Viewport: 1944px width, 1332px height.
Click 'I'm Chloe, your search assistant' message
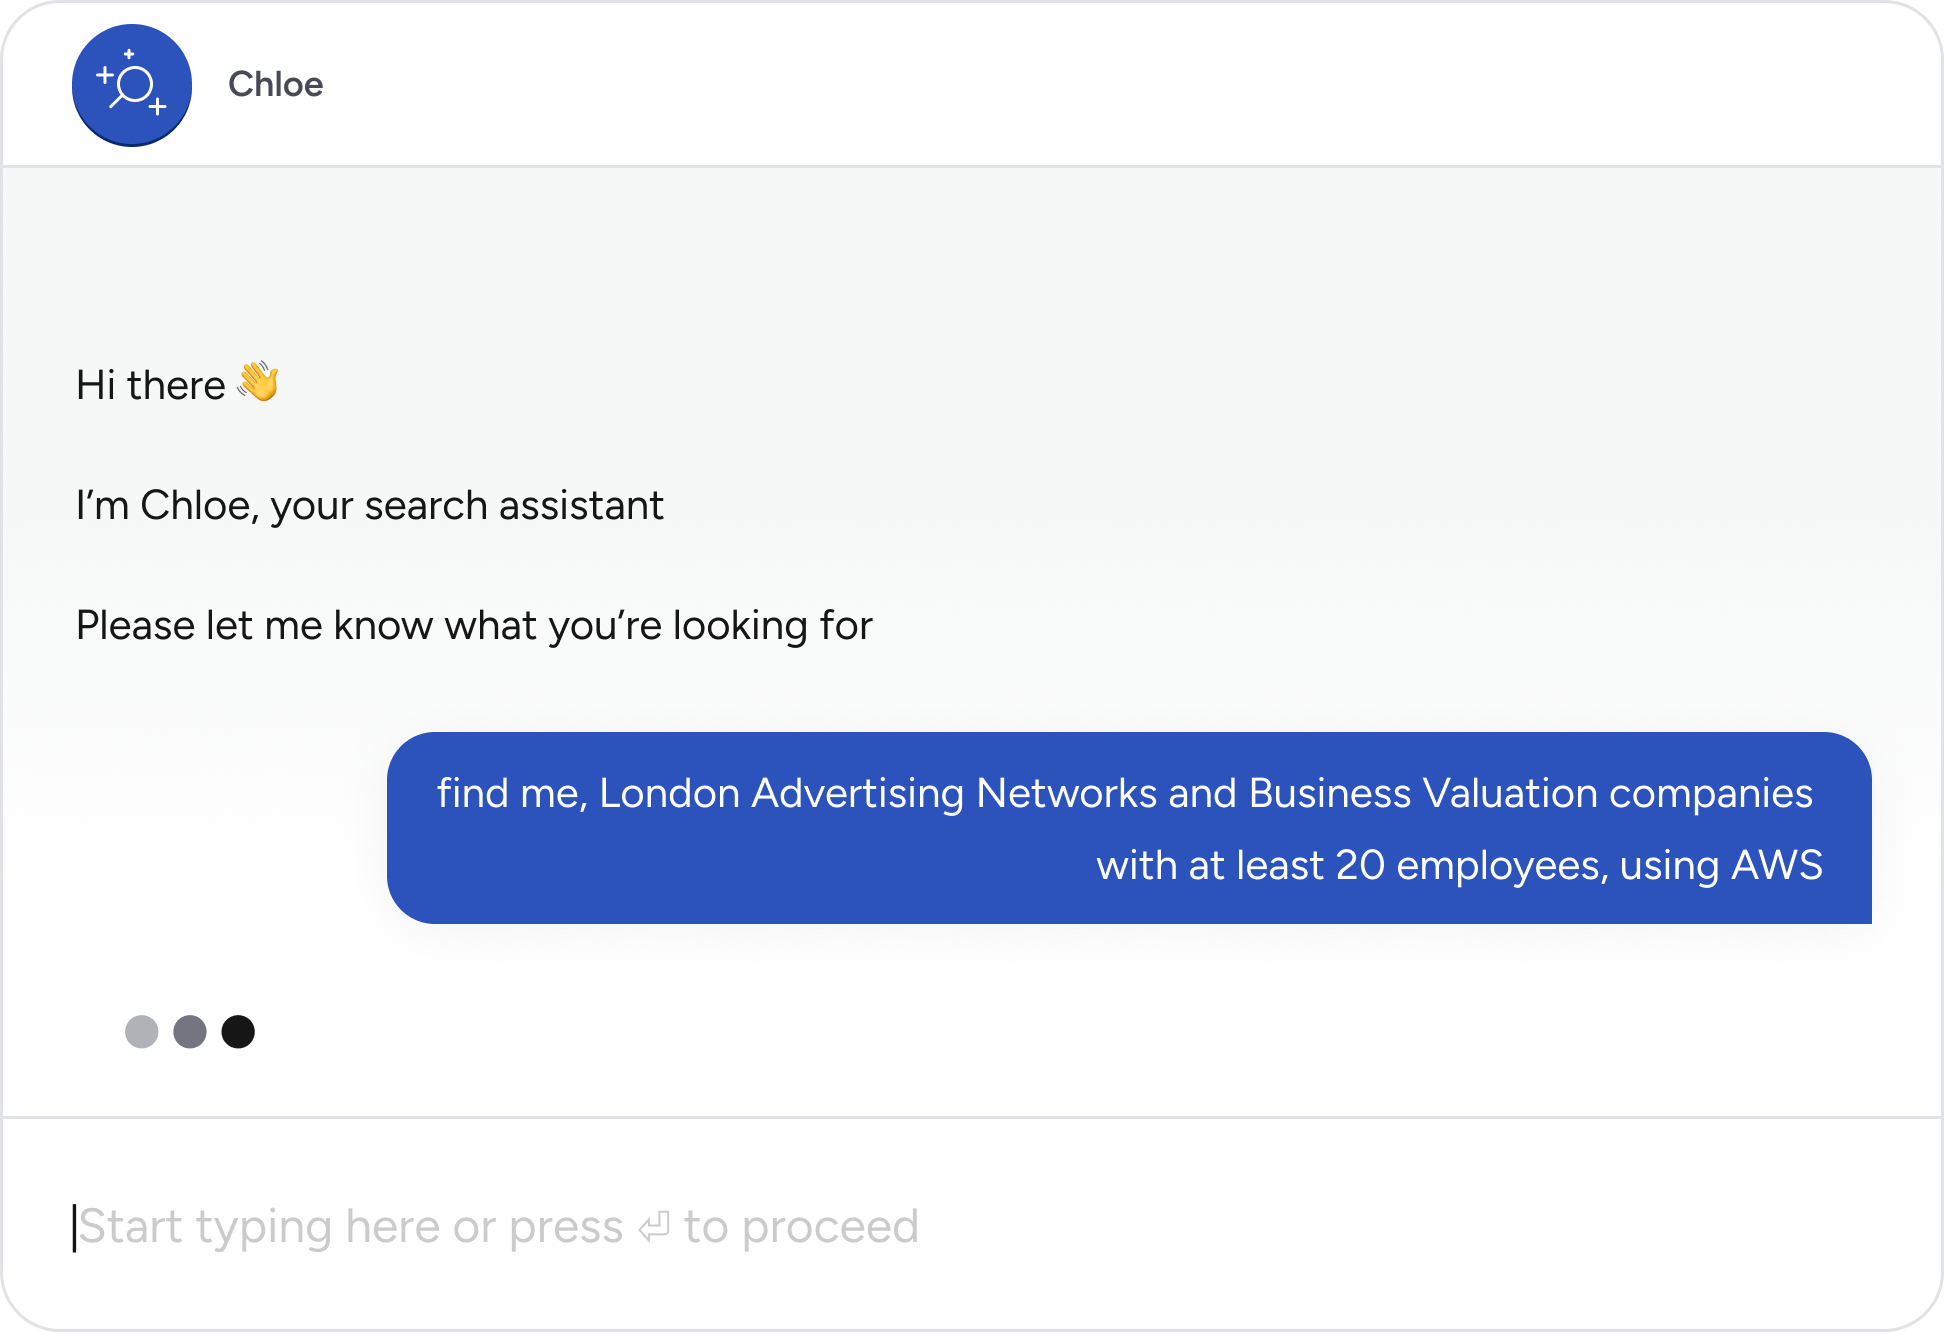click(369, 506)
